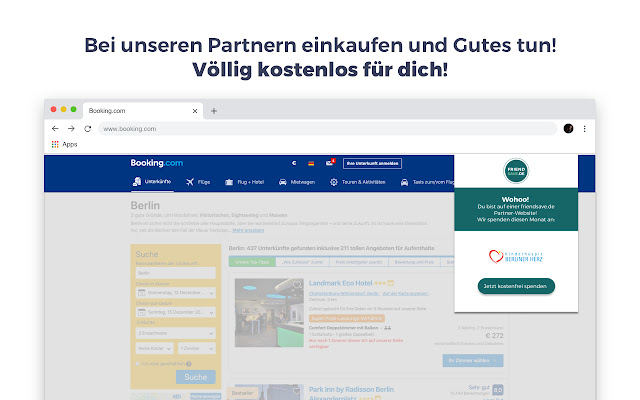Open the Keine Kinder dropdown

pyautogui.click(x=155, y=348)
